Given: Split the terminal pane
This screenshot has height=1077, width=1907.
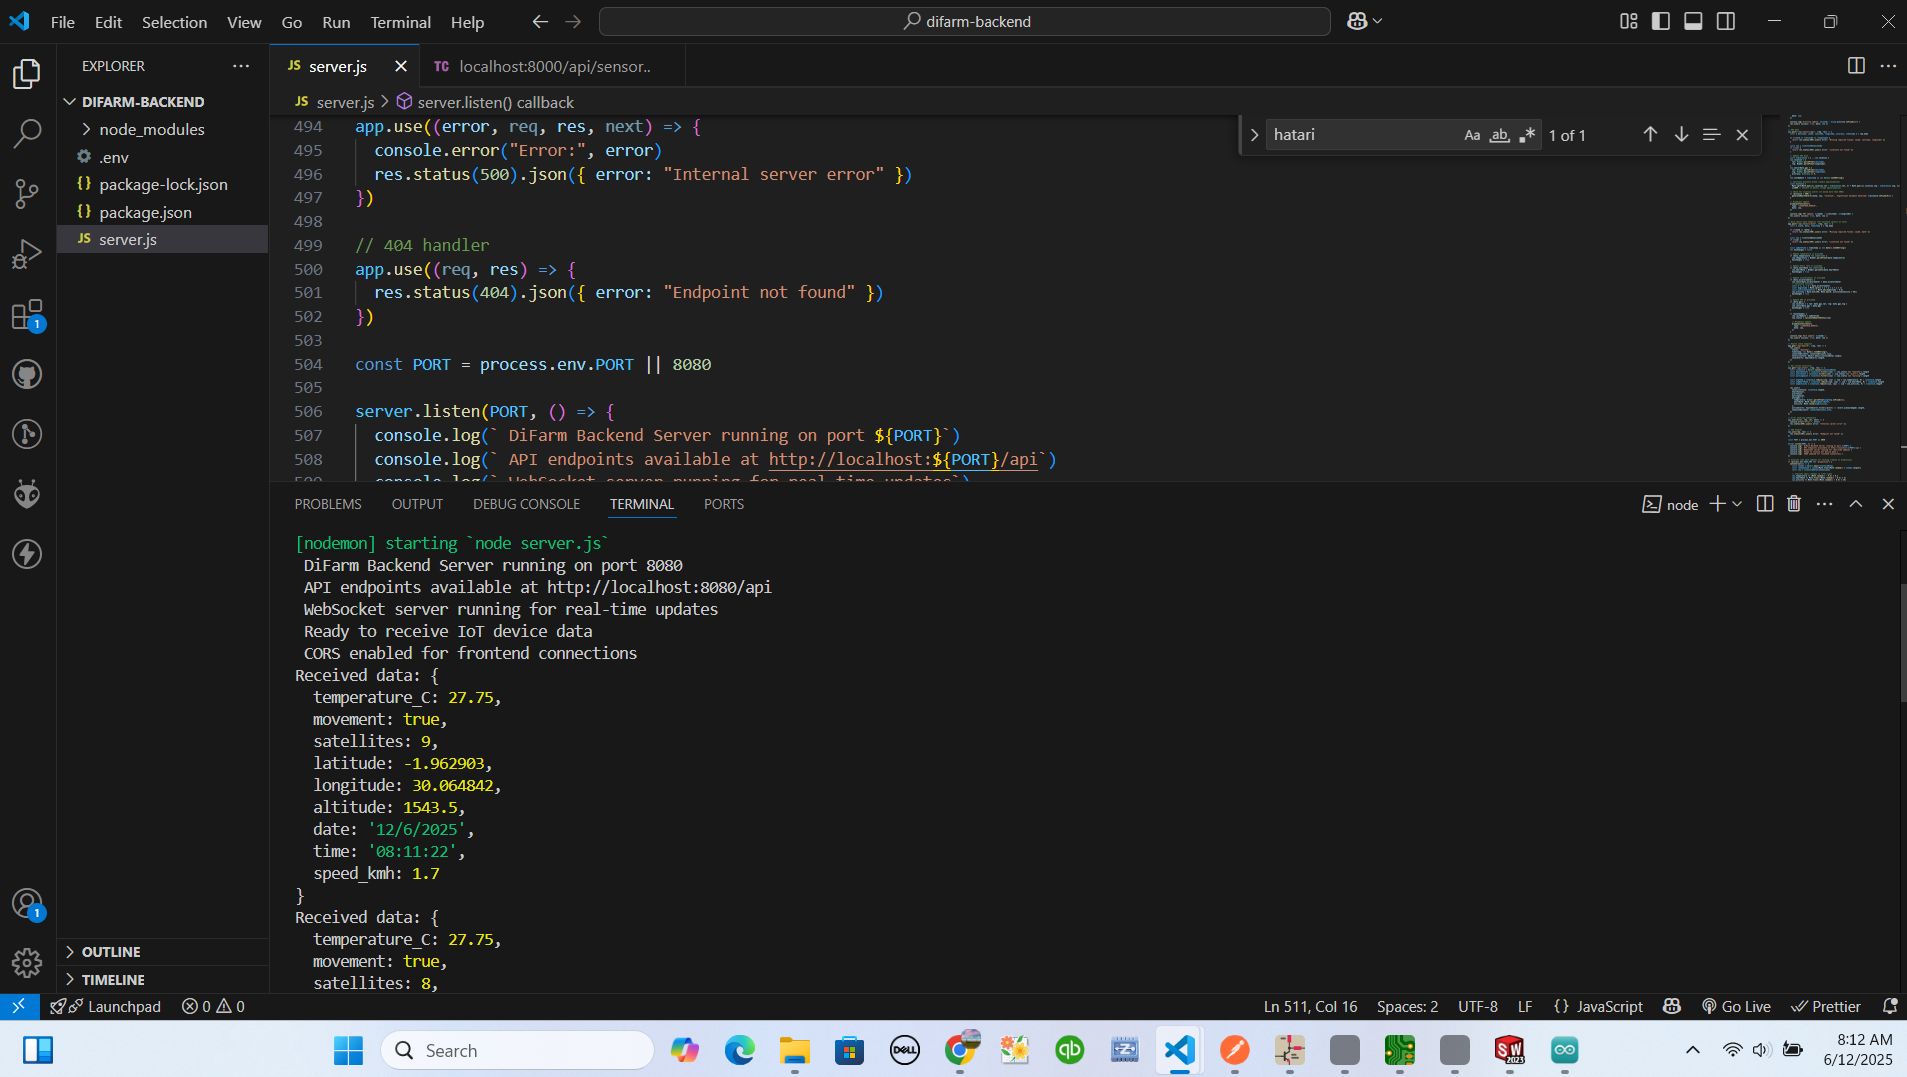Looking at the screenshot, I should pos(1765,504).
